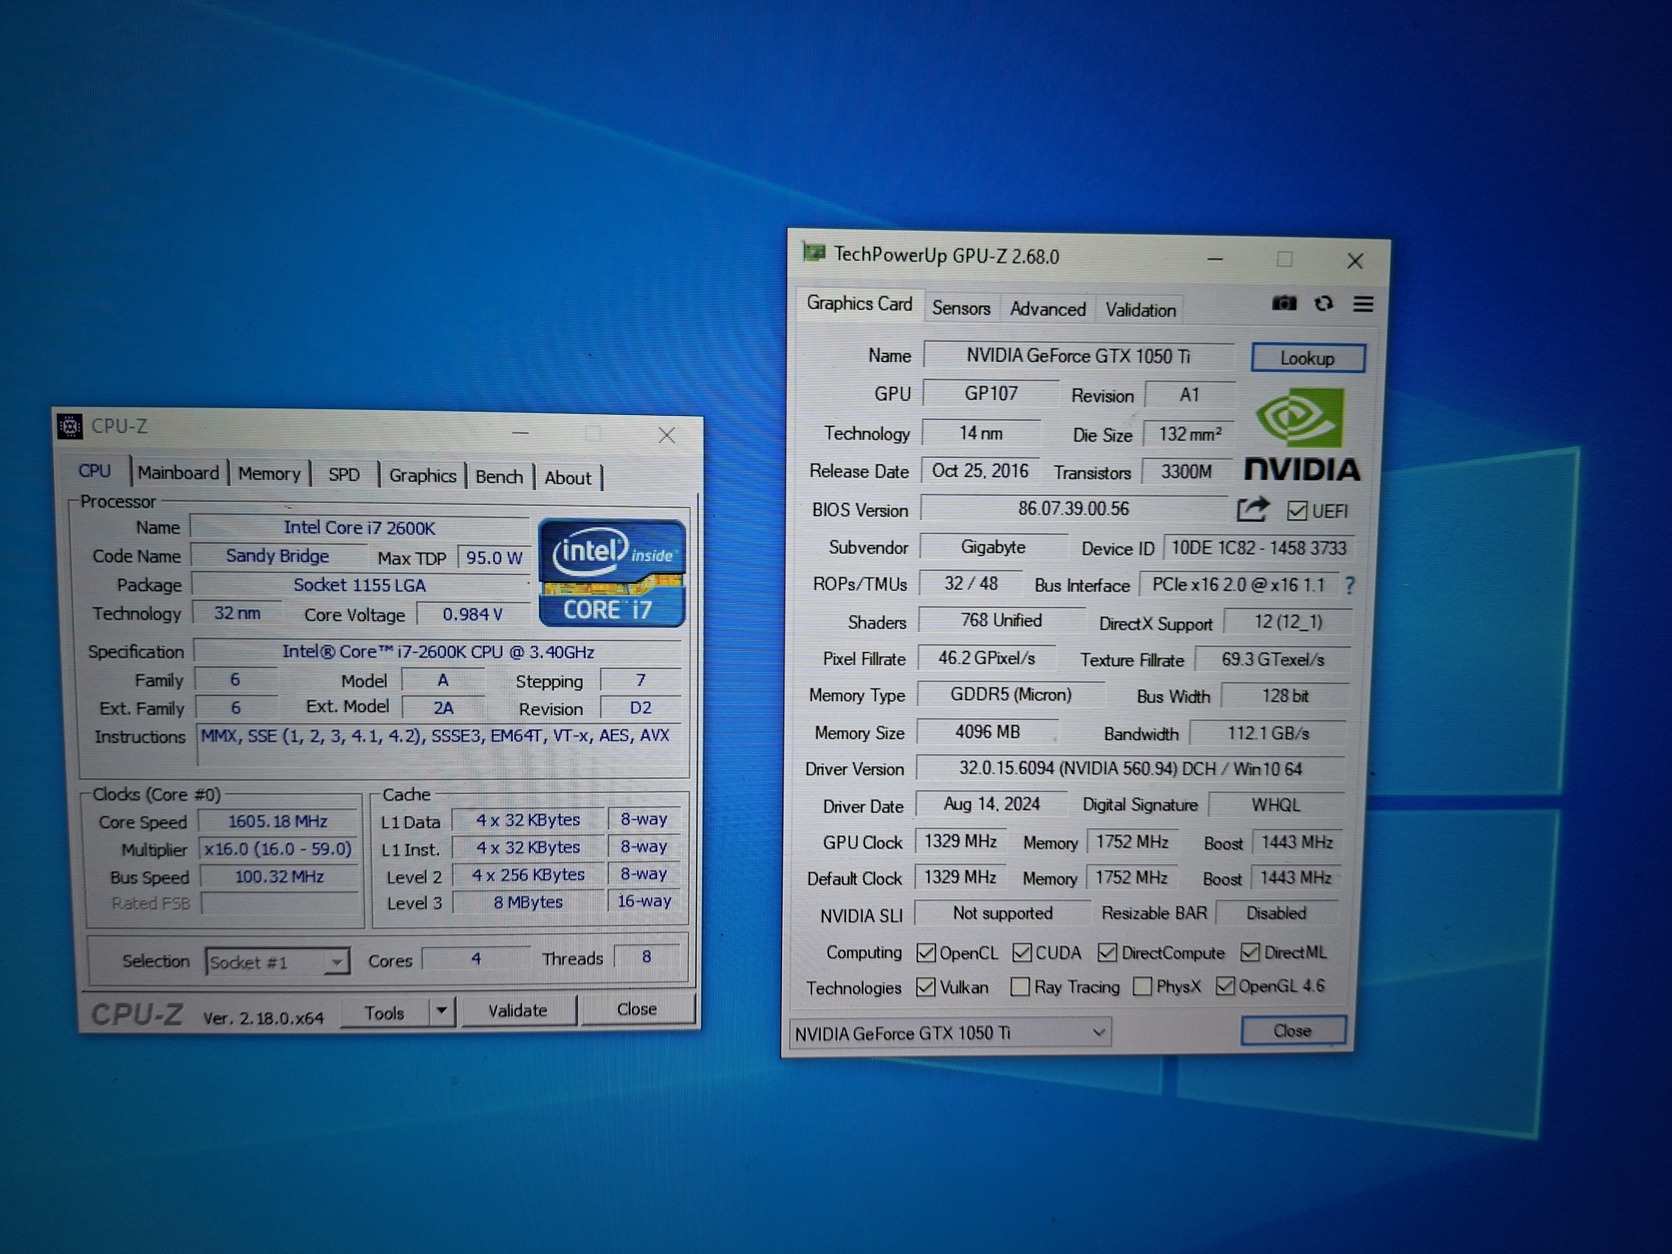Image resolution: width=1672 pixels, height=1254 pixels.
Task: Toggle the Vulkan checkbox
Action: point(926,988)
